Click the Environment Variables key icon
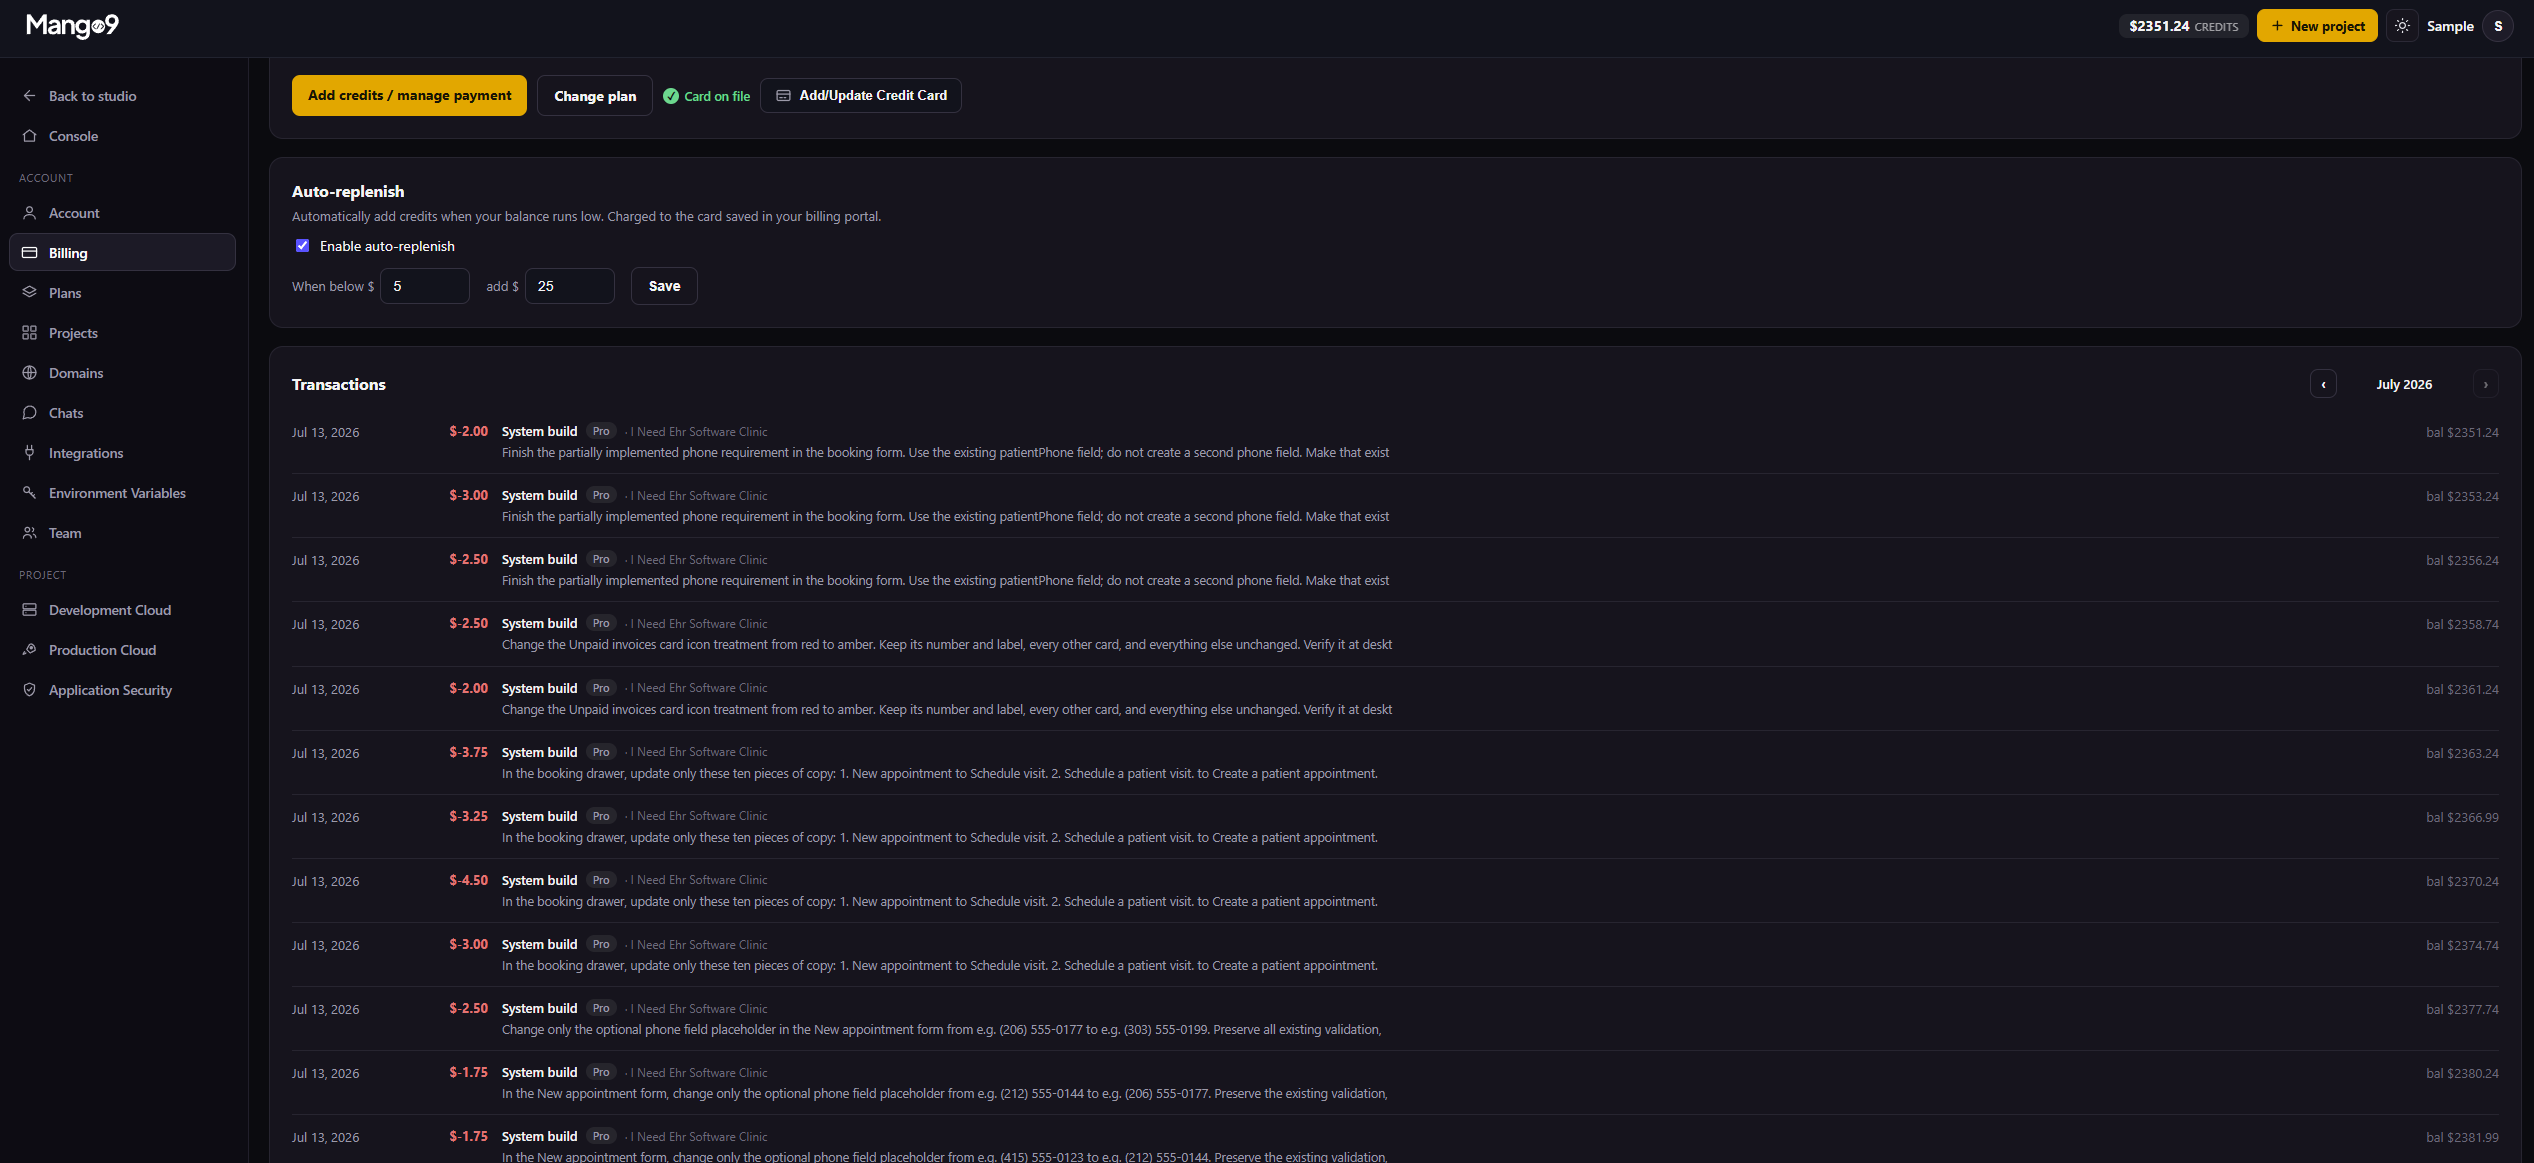The width and height of the screenshot is (2534, 1163). pyautogui.click(x=30, y=493)
